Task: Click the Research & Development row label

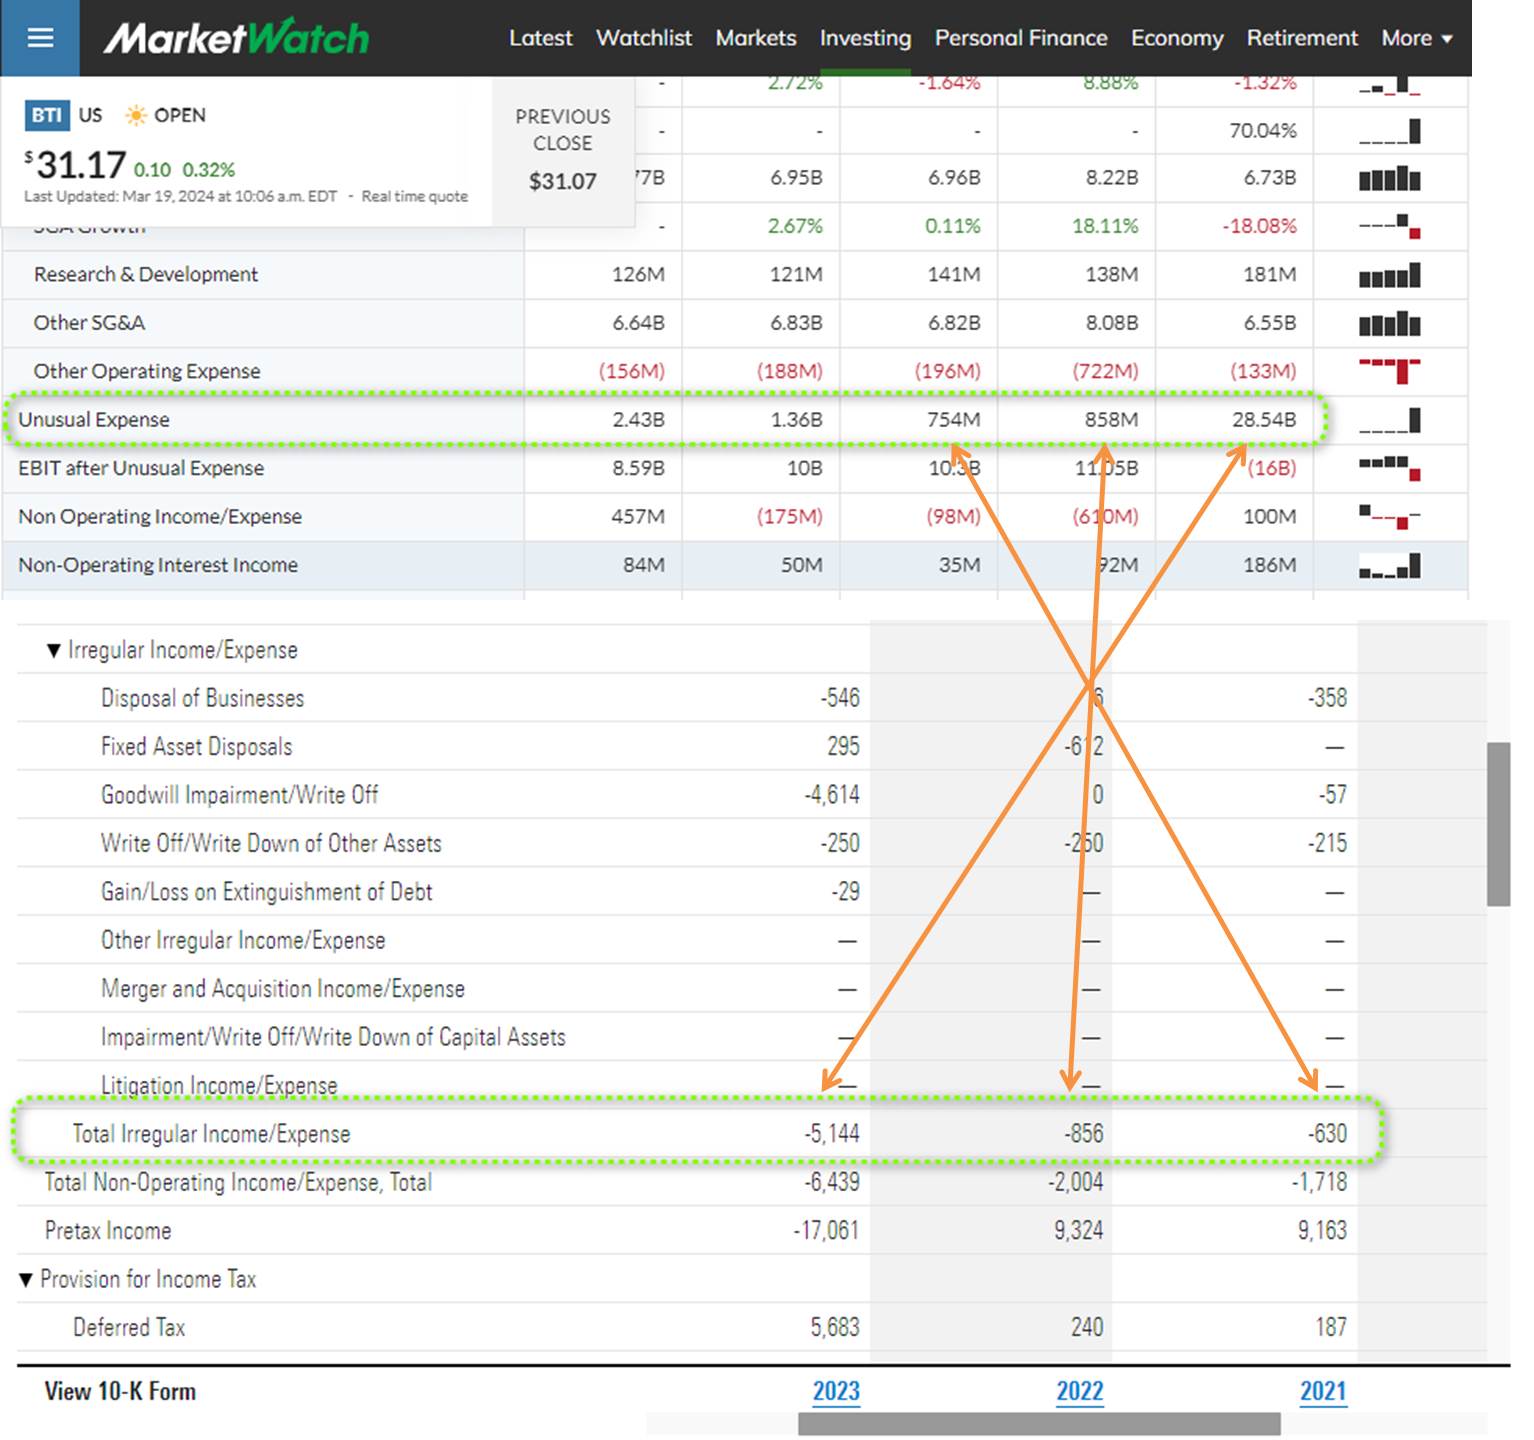Action: 146,274
